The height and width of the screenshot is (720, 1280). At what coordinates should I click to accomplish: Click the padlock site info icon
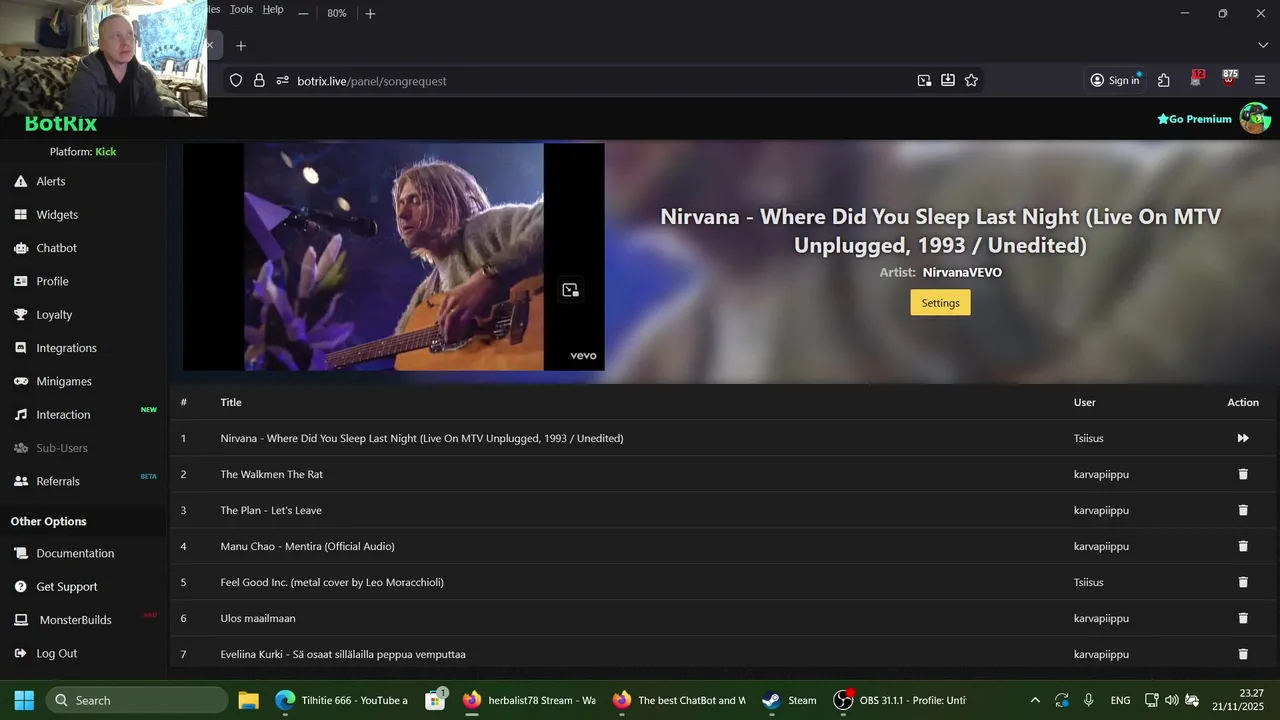259,81
